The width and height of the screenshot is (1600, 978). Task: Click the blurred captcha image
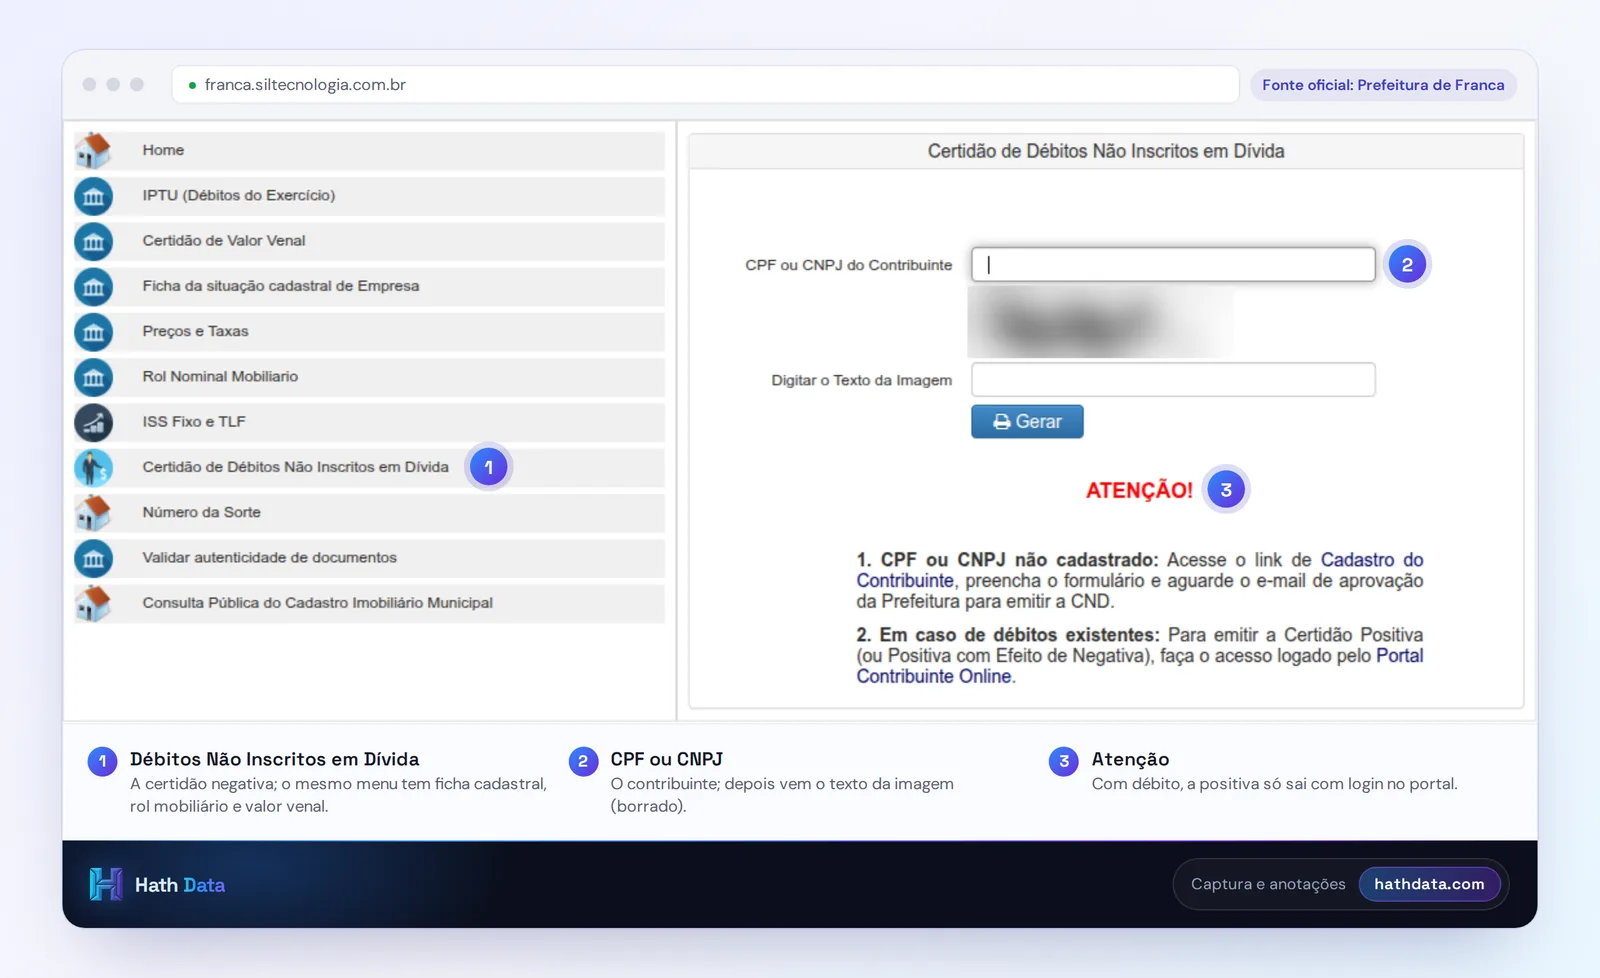point(1100,322)
